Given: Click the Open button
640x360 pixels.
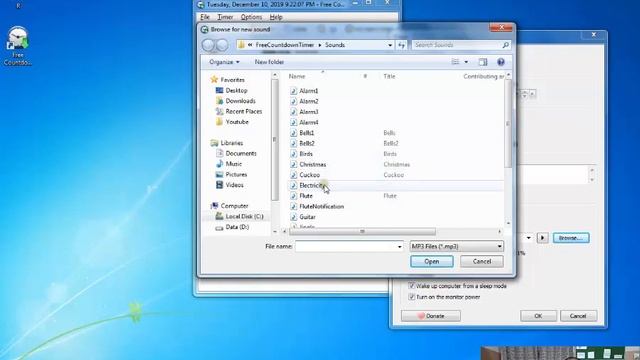Looking at the screenshot, I should pyautogui.click(x=432, y=261).
